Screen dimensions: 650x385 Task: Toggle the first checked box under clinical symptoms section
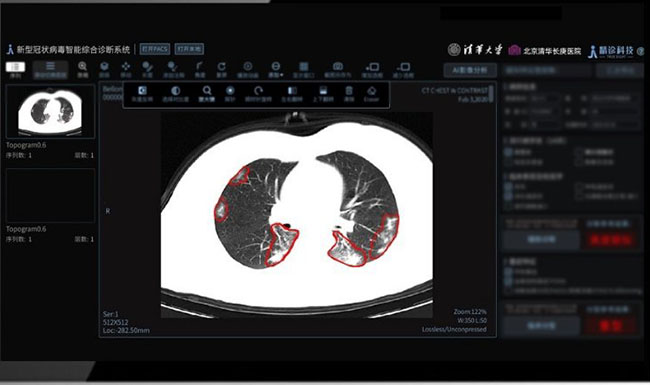[x=508, y=187]
